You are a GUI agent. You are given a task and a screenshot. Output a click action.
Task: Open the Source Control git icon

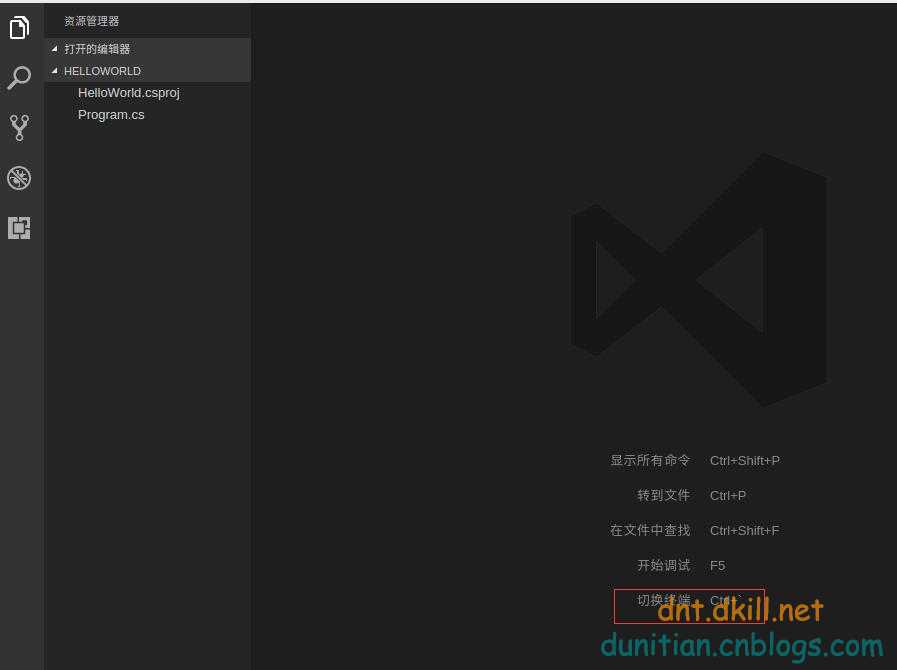tap(19, 128)
